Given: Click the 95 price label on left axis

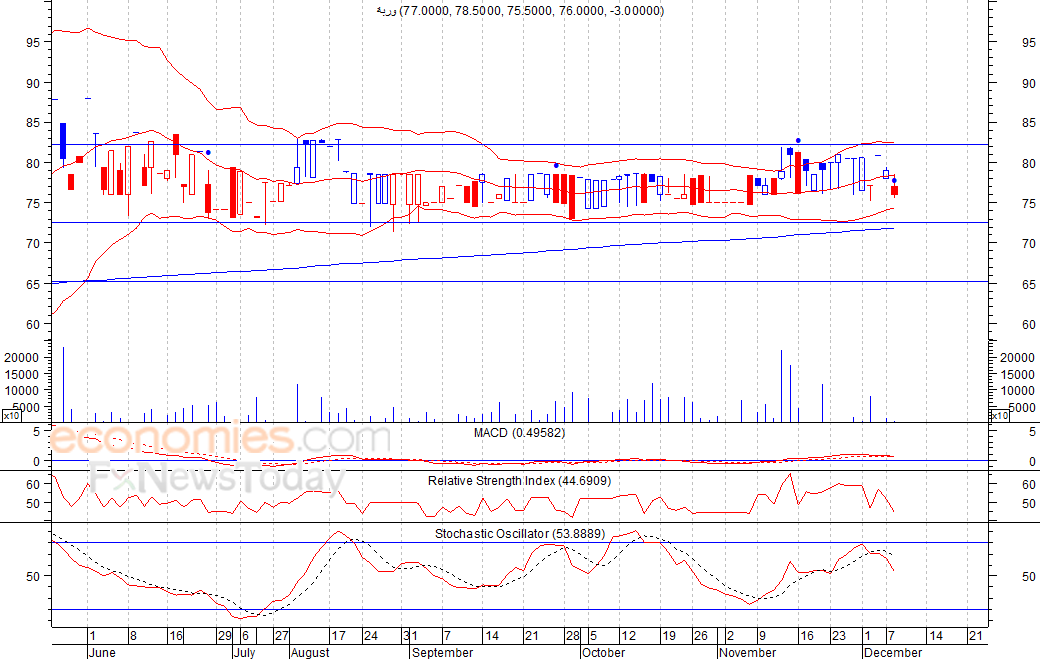Looking at the screenshot, I should tap(33, 42).
